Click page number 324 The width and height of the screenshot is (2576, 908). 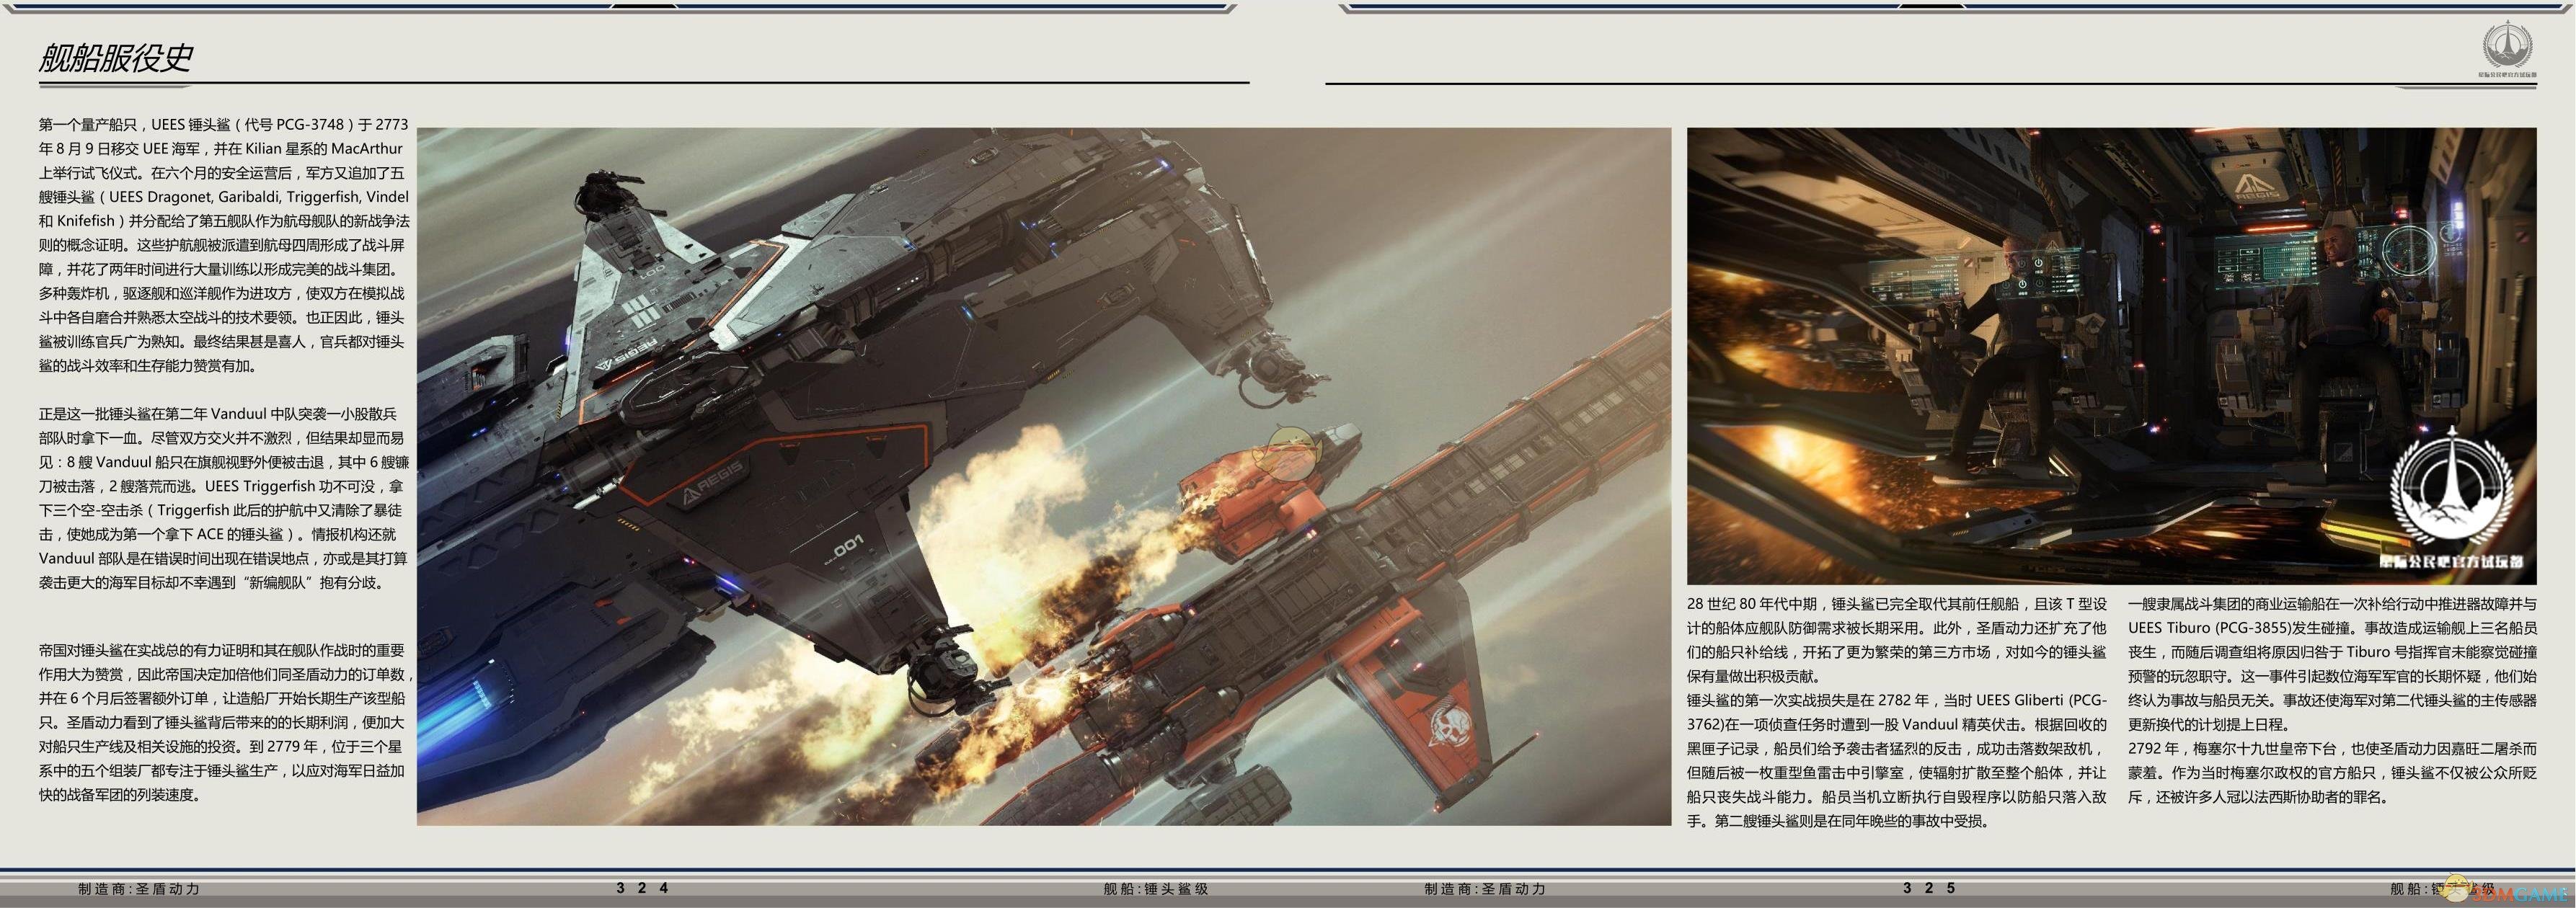(642, 888)
